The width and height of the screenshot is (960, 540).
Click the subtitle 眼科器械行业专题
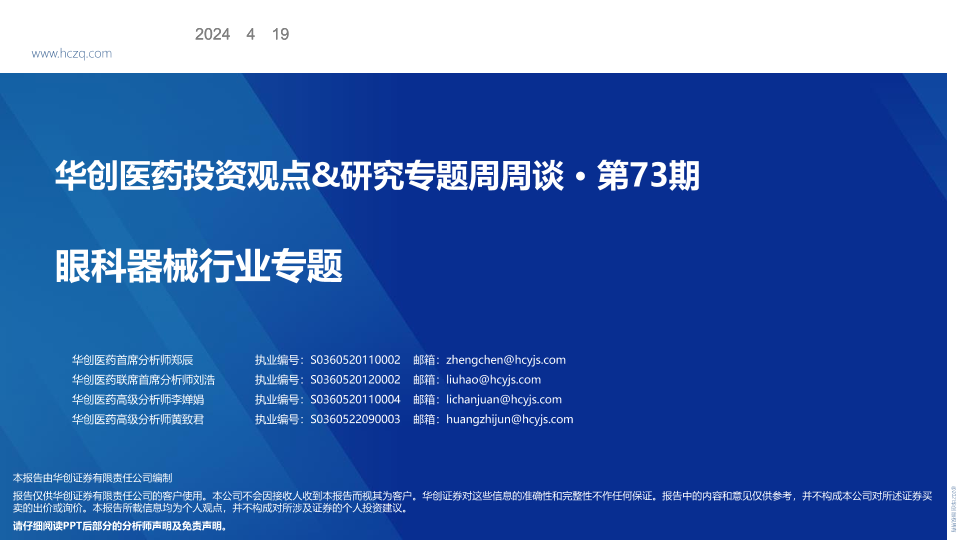pyautogui.click(x=199, y=266)
